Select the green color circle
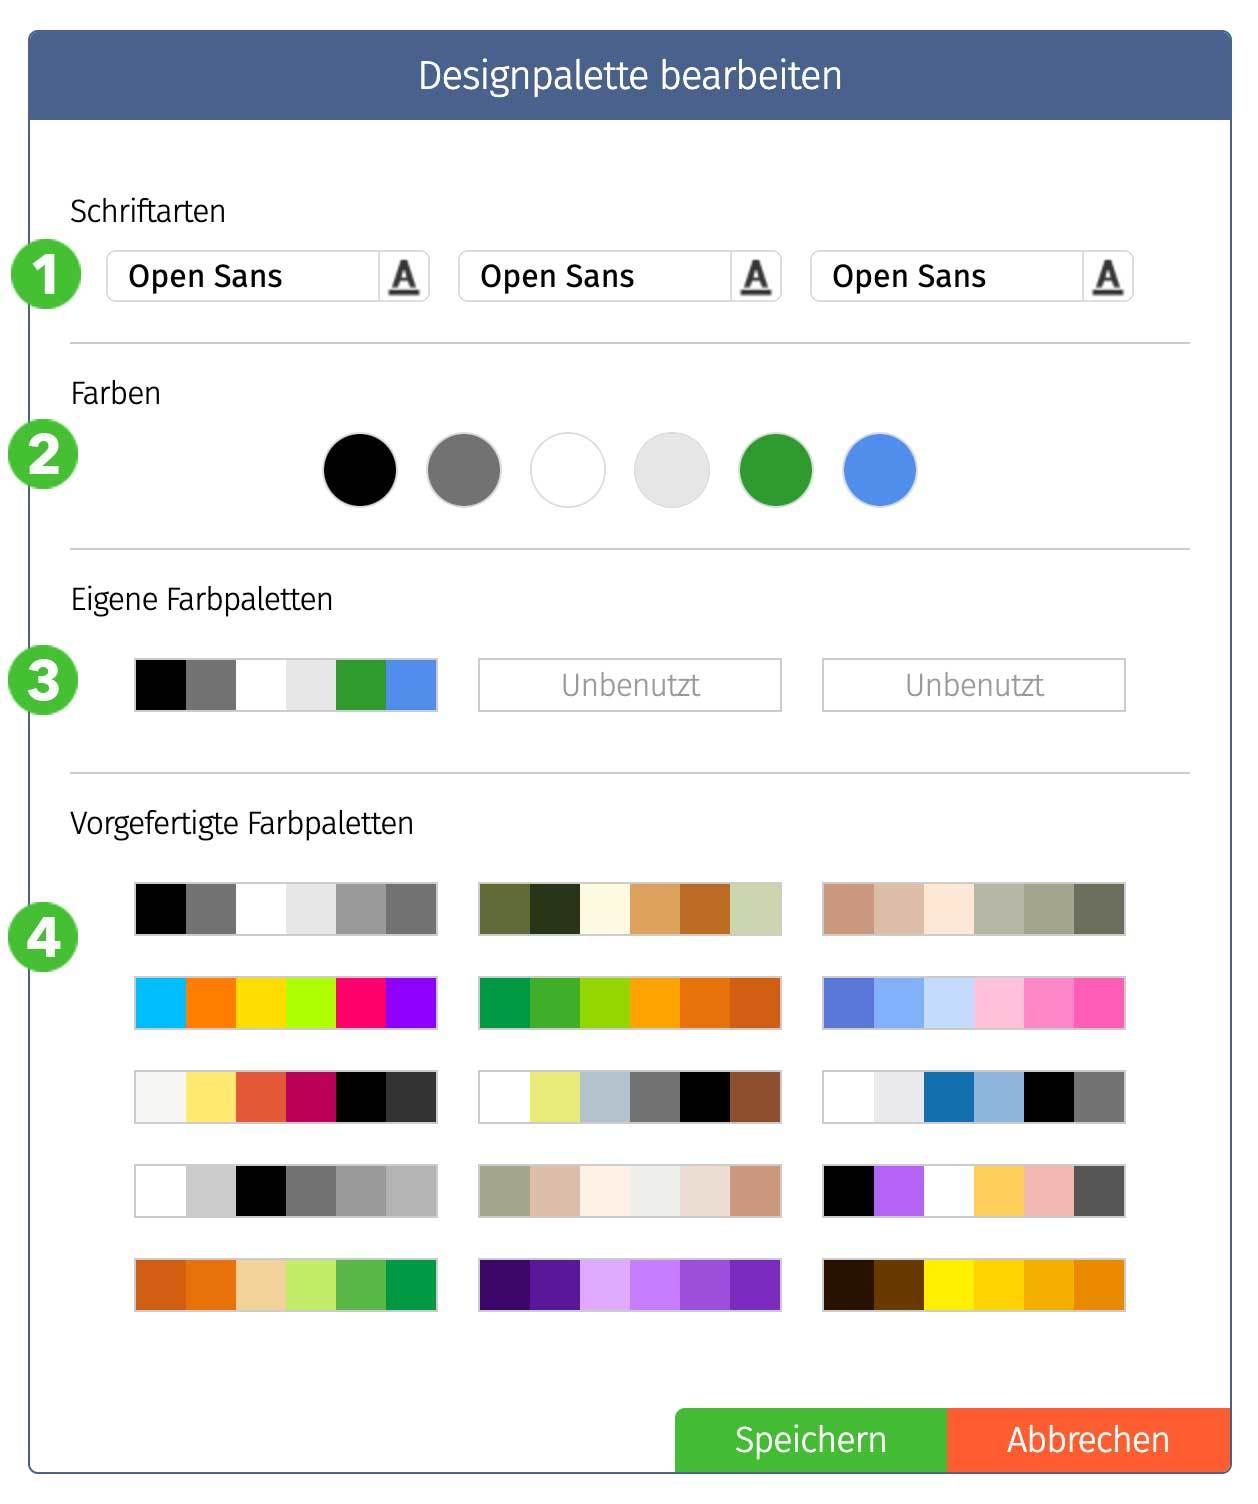 [x=776, y=470]
